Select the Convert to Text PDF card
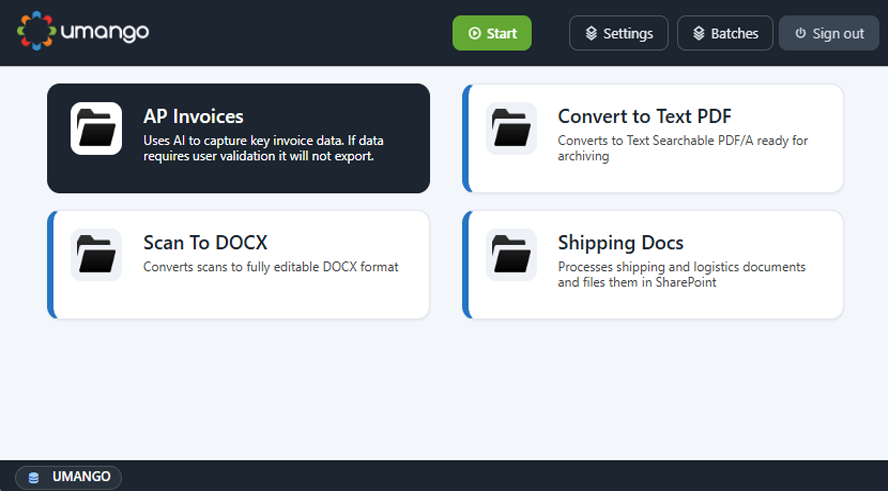The image size is (888, 491). (x=653, y=138)
